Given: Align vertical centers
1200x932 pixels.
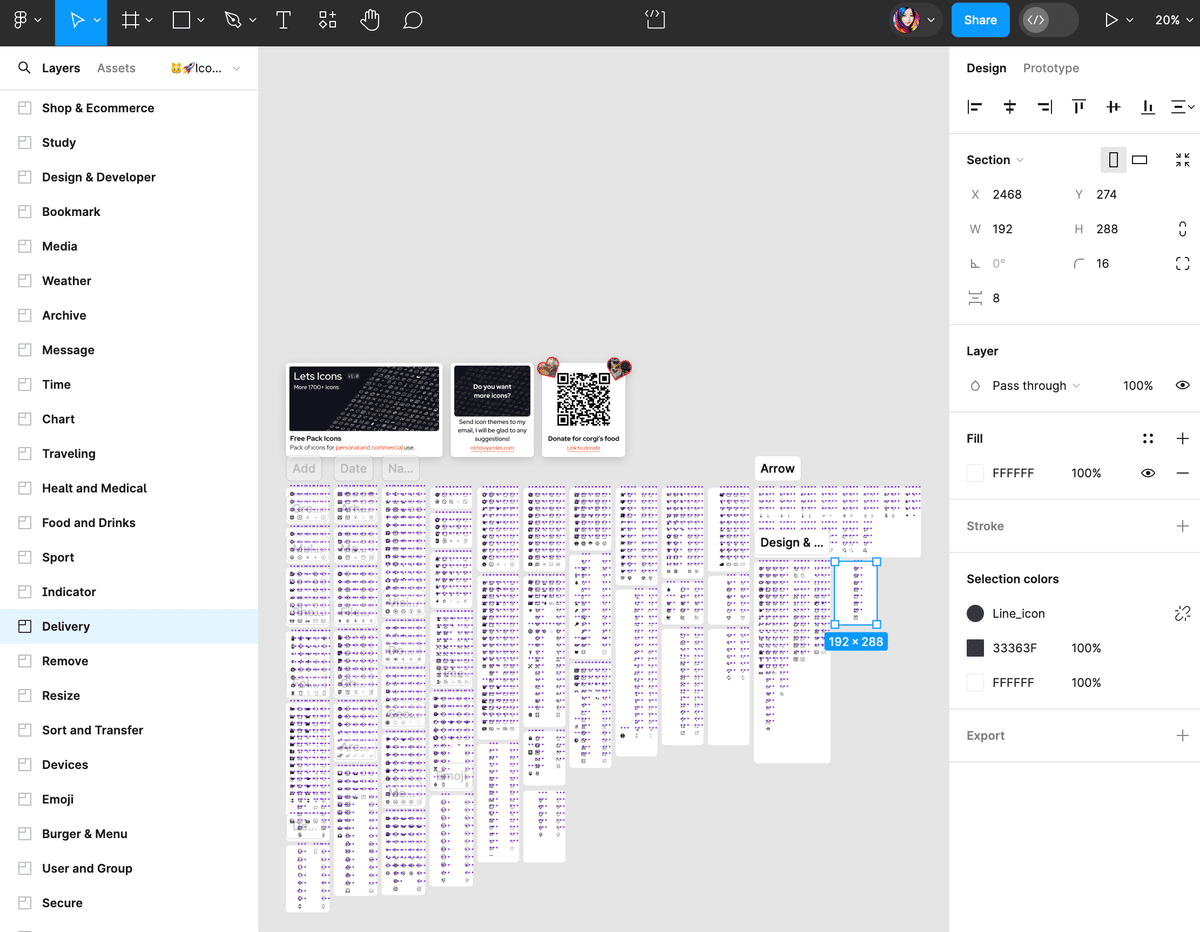Looking at the screenshot, I should coord(1113,107).
